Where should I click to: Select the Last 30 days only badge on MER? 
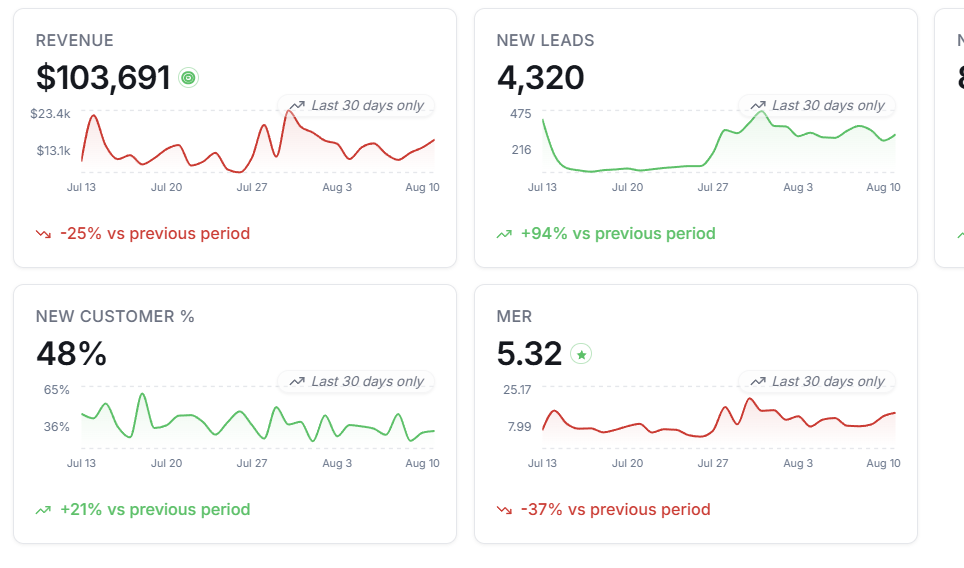tap(817, 382)
